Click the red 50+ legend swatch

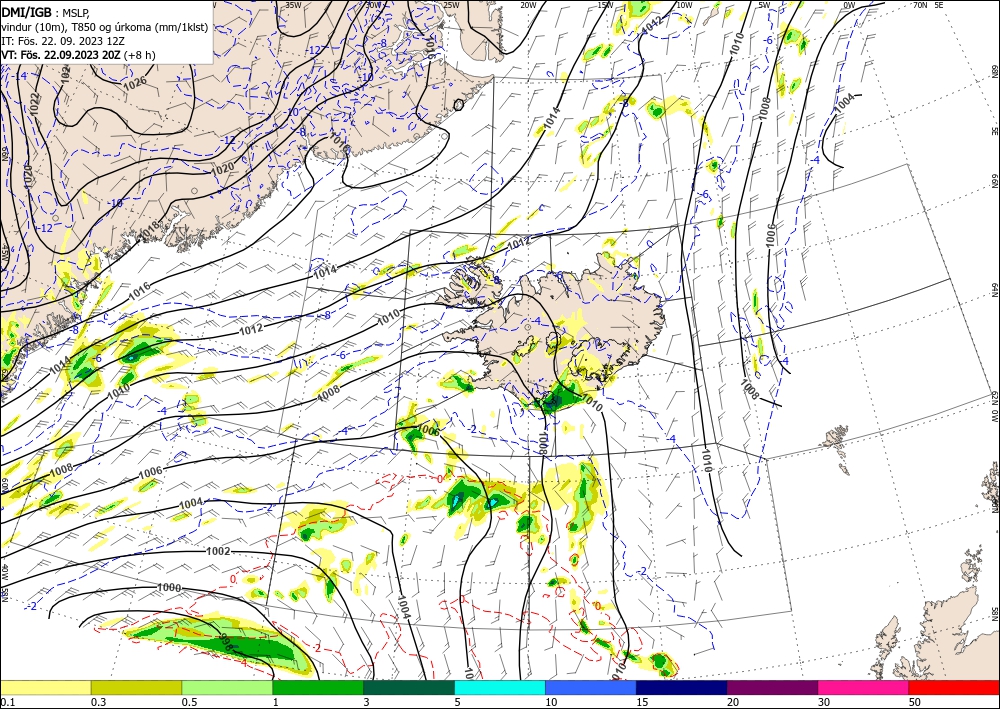pyautogui.click(x=954, y=687)
